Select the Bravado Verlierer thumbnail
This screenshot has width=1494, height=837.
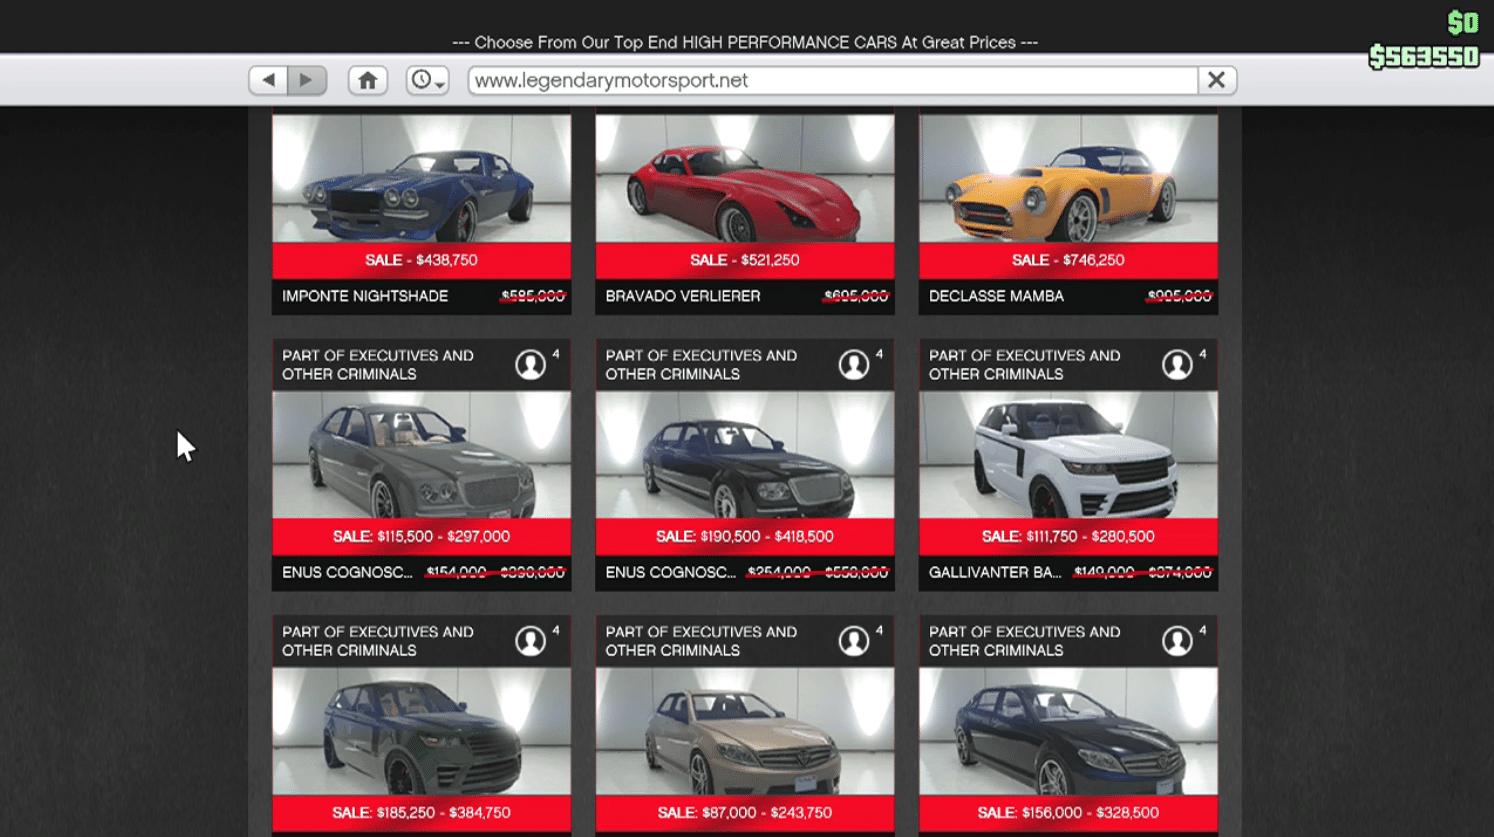pos(744,178)
